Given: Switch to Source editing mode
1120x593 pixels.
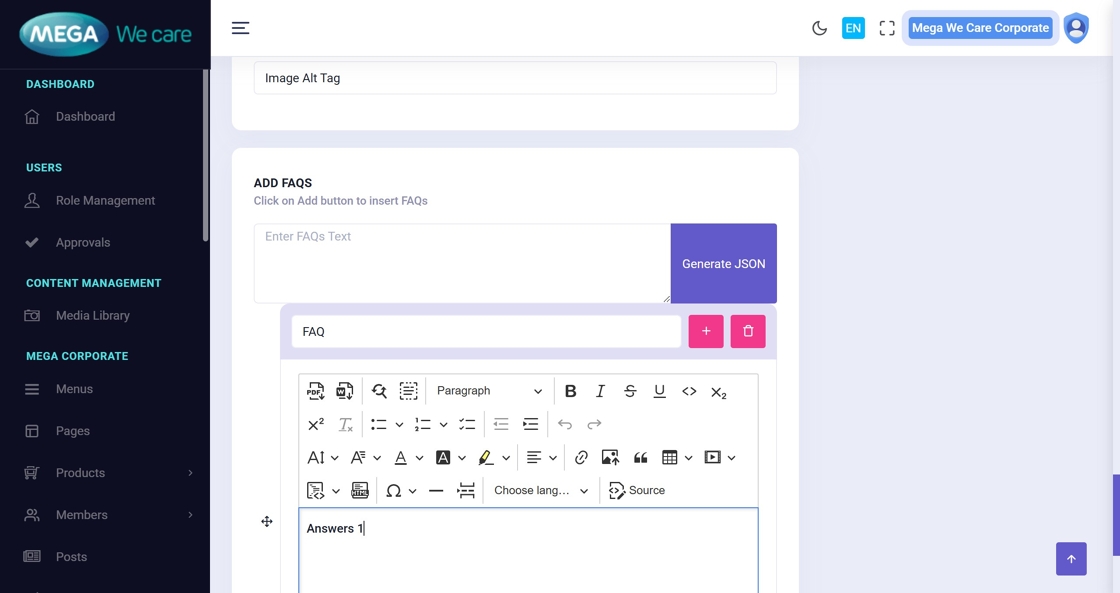Looking at the screenshot, I should [x=637, y=490].
